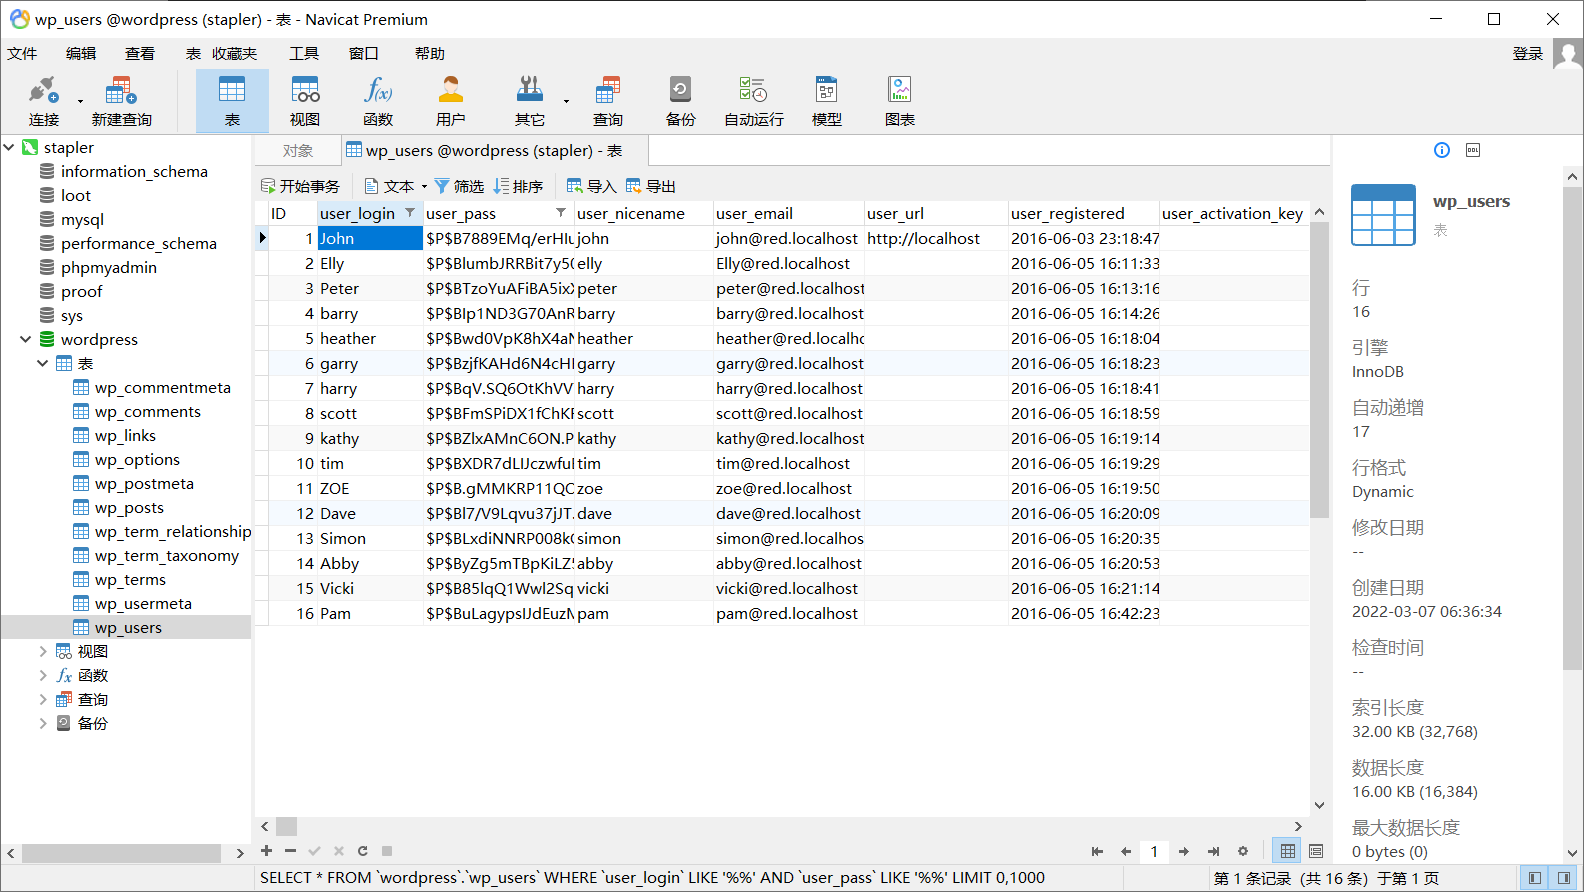Screen dimensions: 1584x892
Task: Select the heather user_login cell
Action: coord(370,338)
